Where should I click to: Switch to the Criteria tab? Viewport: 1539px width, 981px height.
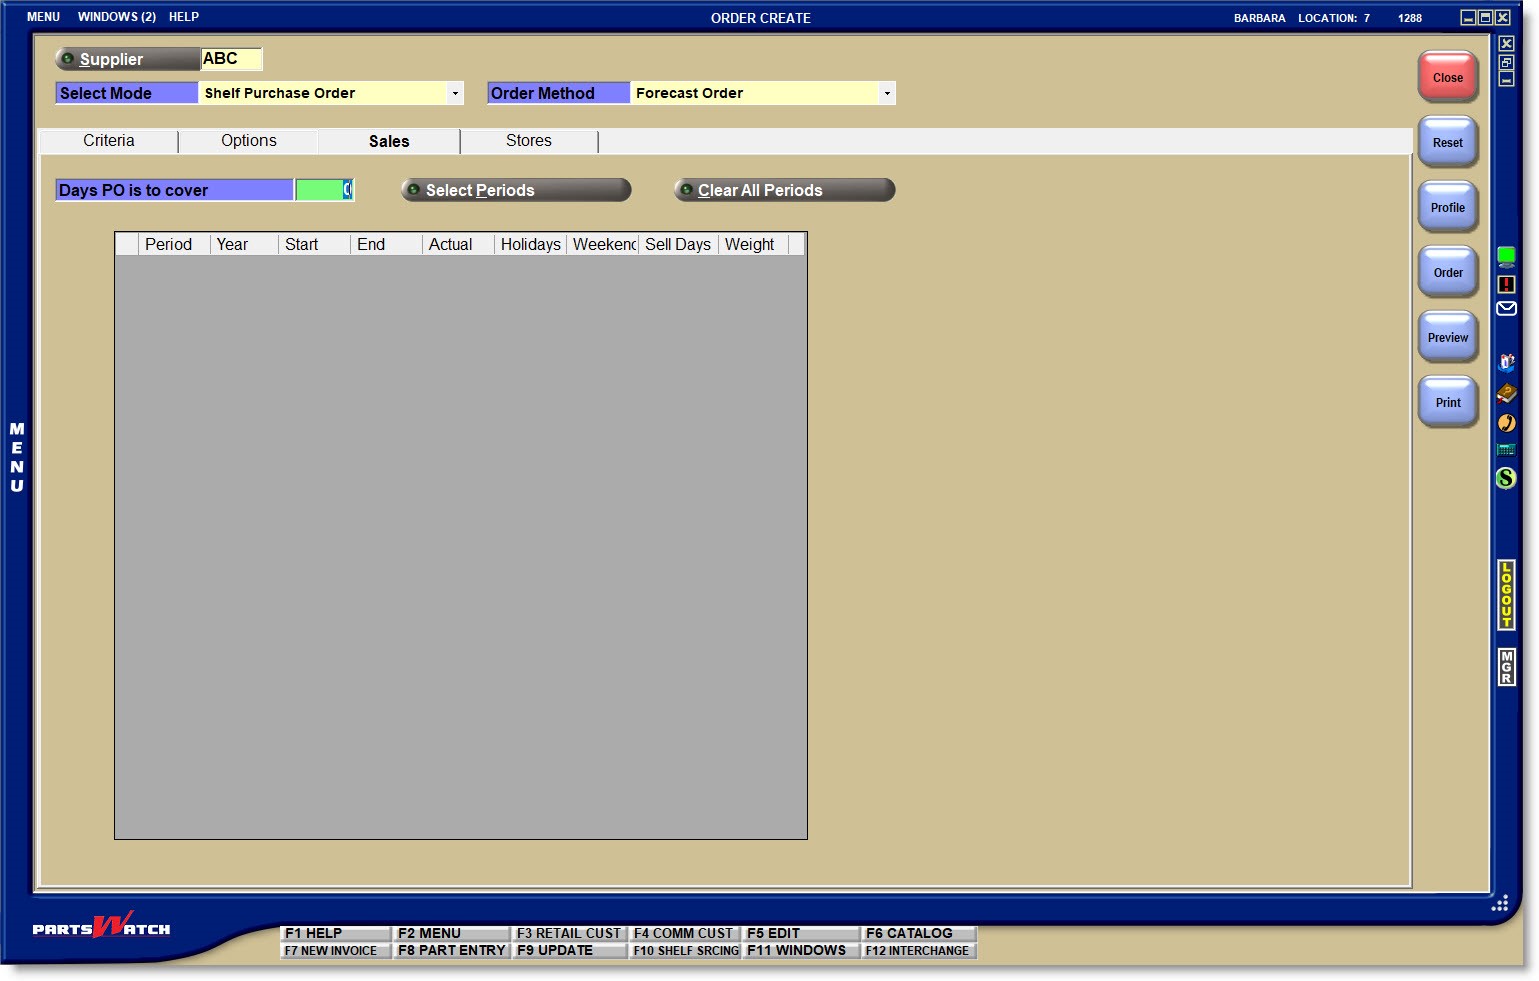tap(109, 141)
